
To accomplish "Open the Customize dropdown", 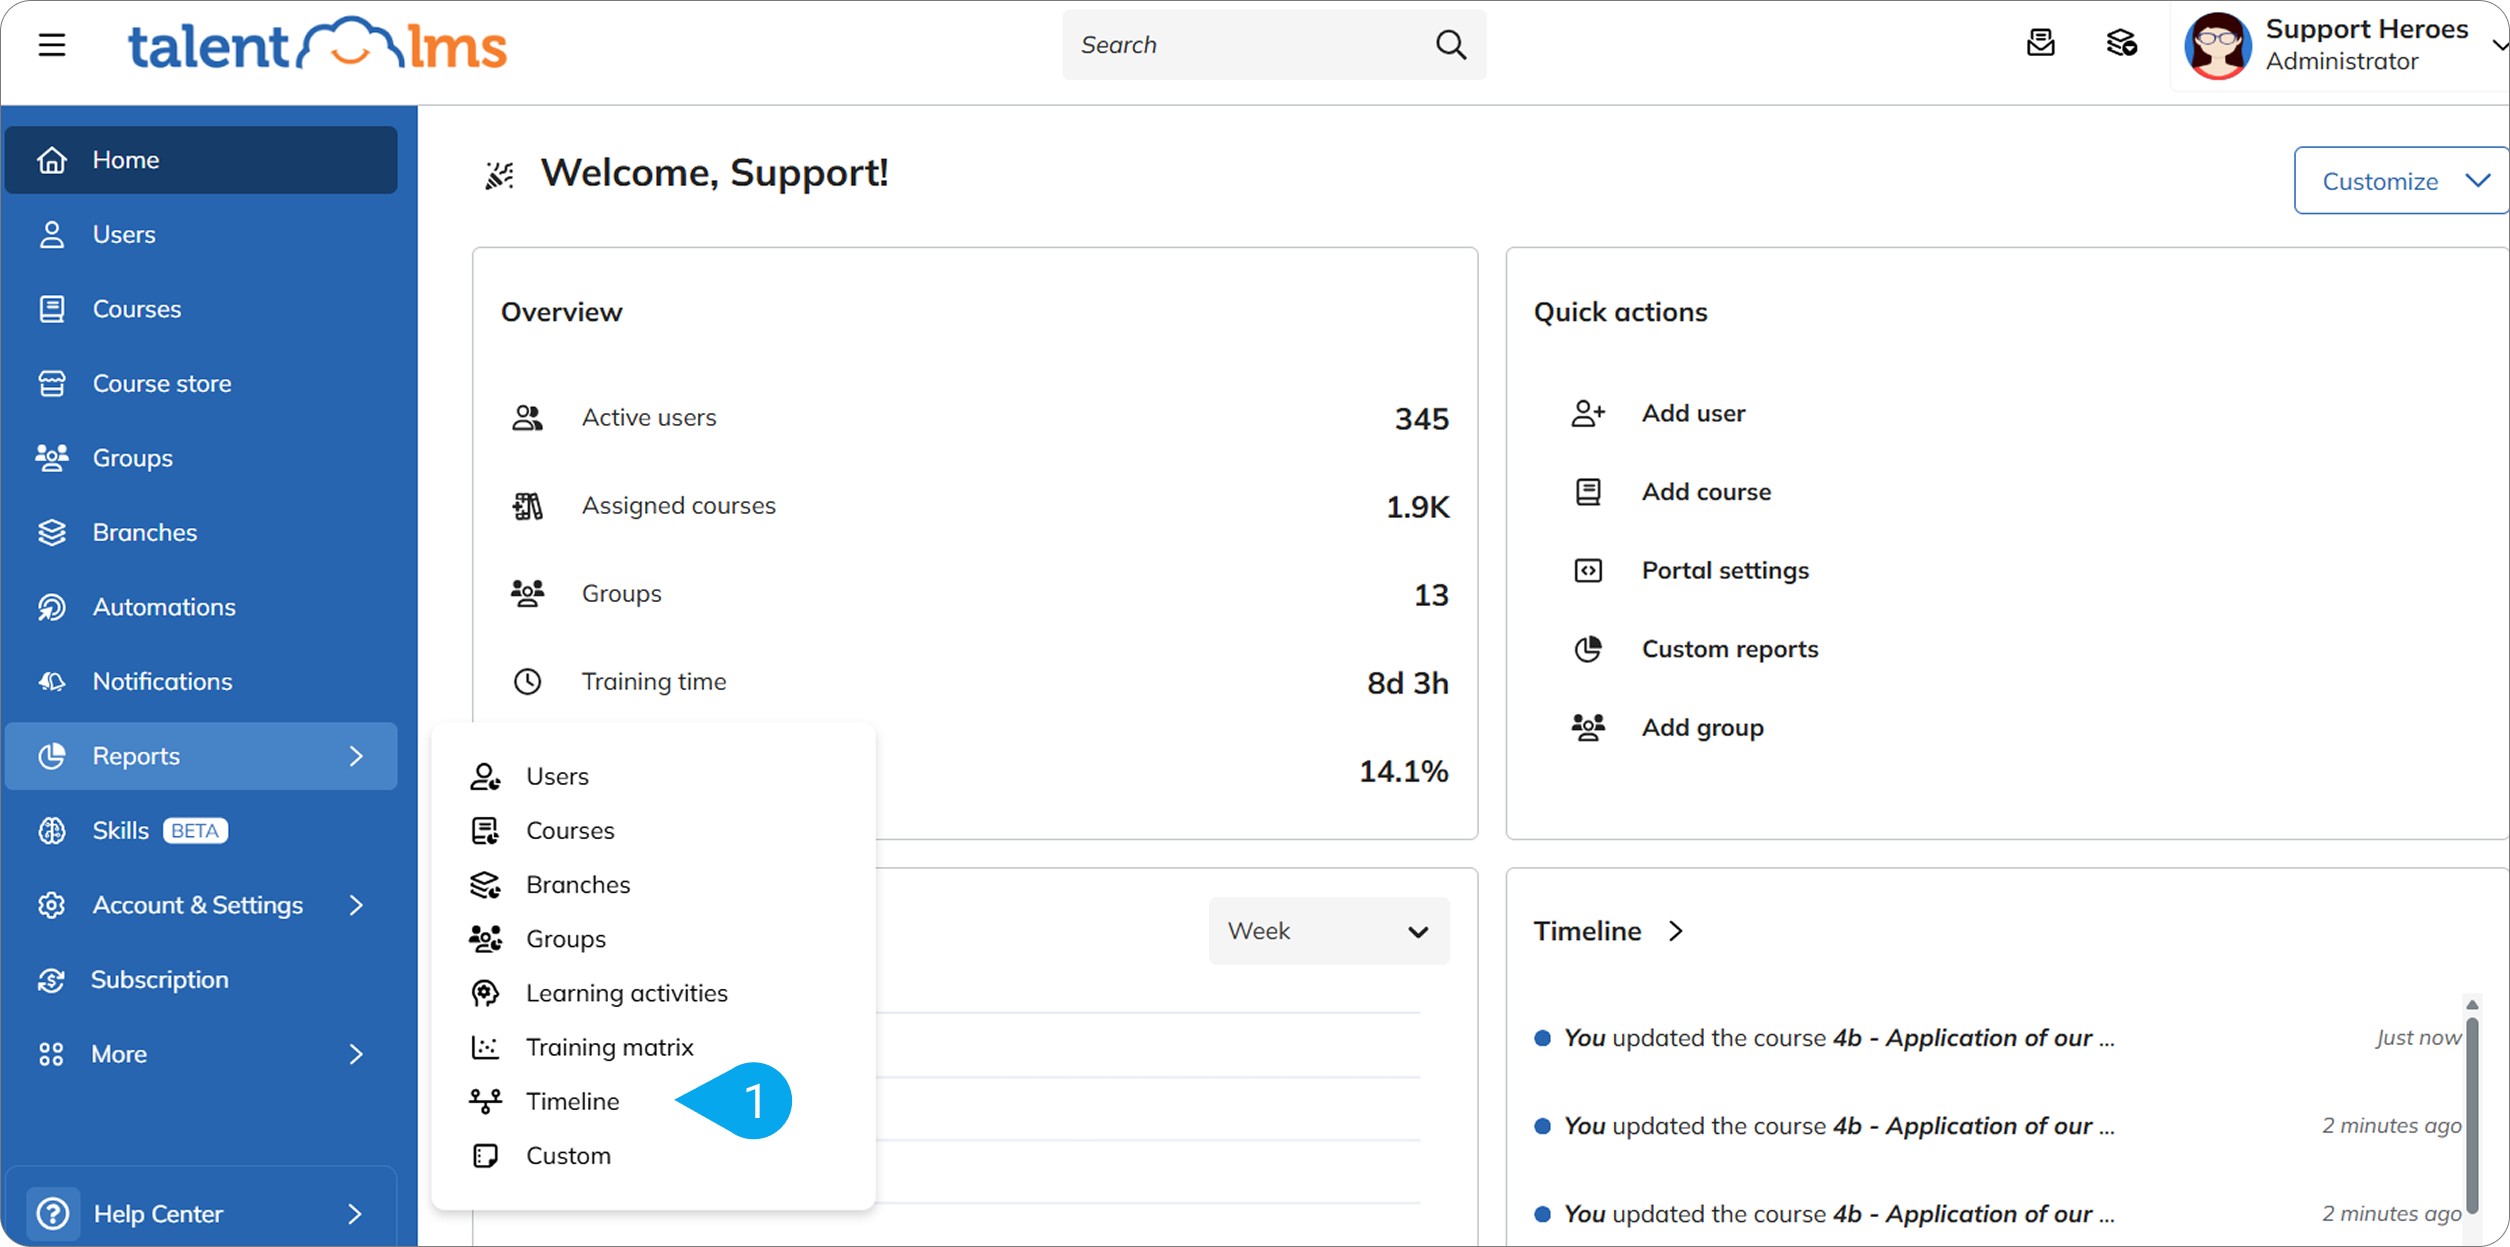I will [2401, 181].
